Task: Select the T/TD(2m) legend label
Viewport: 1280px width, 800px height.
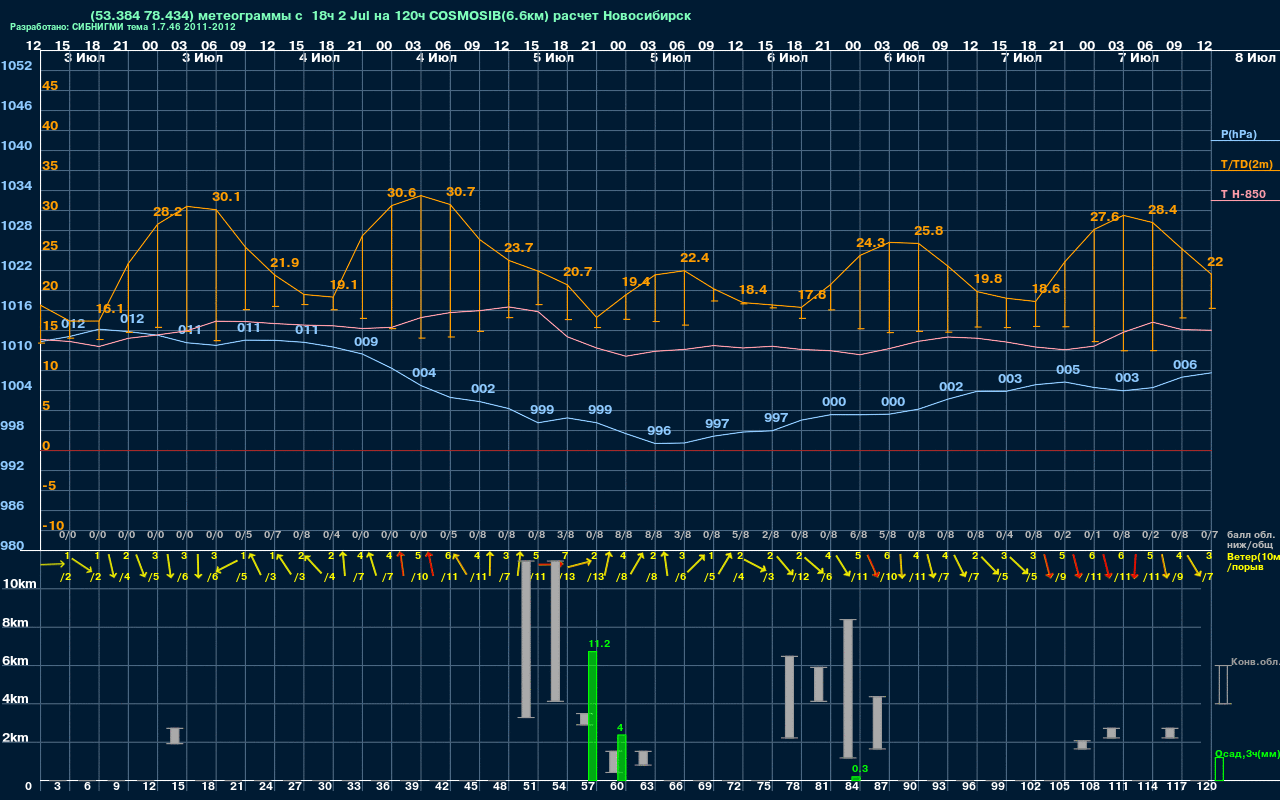Action: pyautogui.click(x=1246, y=164)
